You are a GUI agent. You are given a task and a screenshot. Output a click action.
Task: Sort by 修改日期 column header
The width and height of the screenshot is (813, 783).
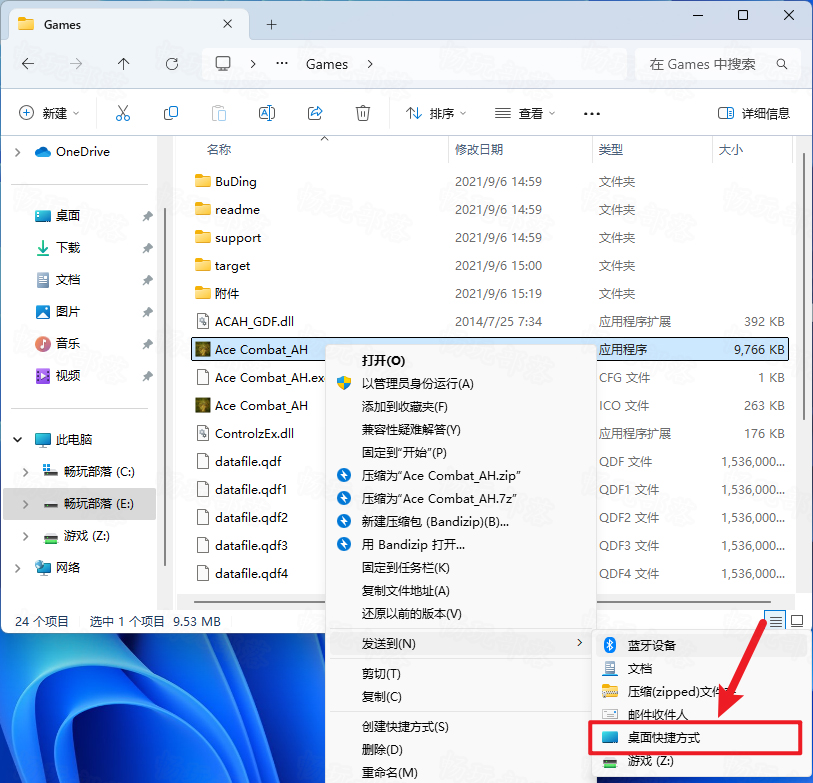pos(479,149)
